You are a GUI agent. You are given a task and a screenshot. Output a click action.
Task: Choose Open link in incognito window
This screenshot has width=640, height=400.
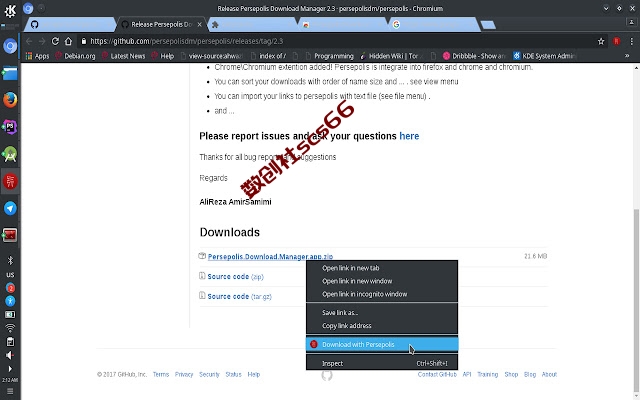(382, 294)
